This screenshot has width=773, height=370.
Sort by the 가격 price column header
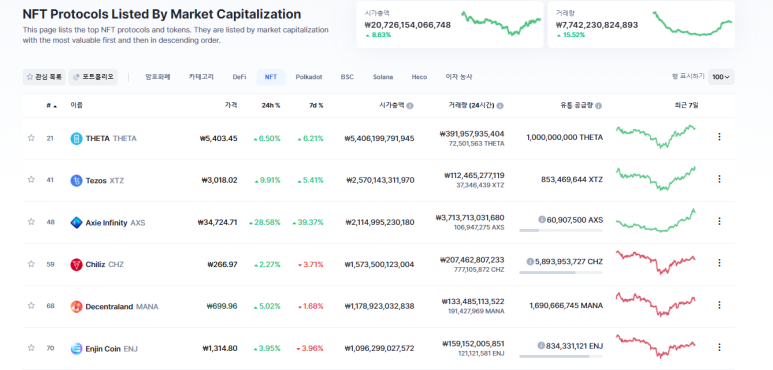point(231,105)
